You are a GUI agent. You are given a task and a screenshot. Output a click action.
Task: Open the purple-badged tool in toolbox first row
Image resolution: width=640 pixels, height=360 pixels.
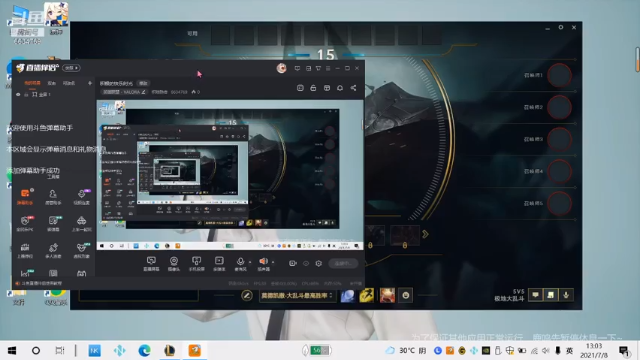82,196
